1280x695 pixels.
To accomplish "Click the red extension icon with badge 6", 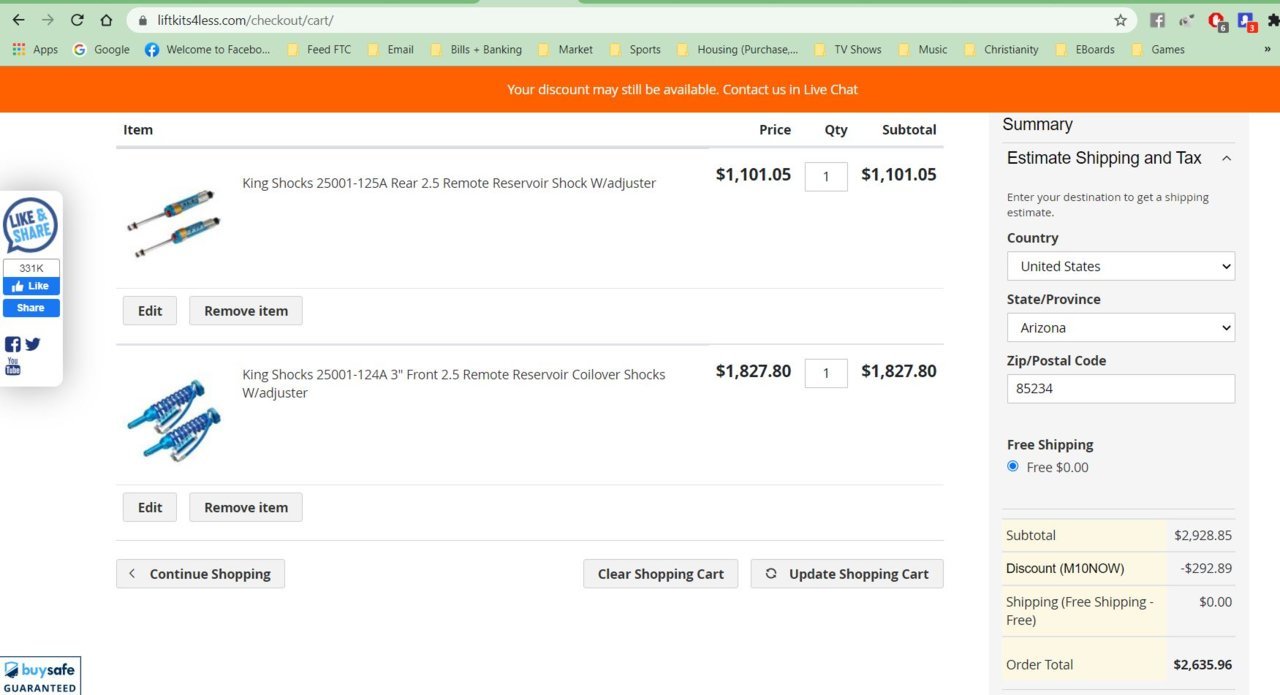I will (x=1217, y=21).
